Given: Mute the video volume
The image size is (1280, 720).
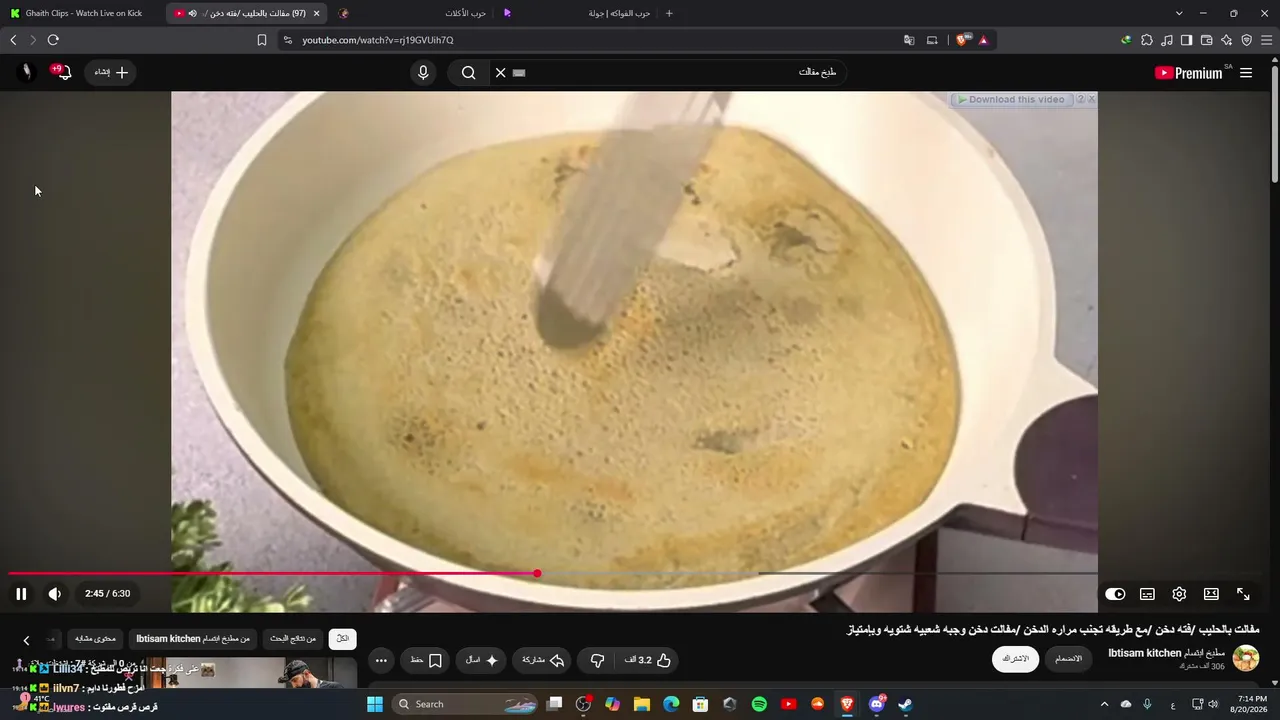Looking at the screenshot, I should pos(55,594).
